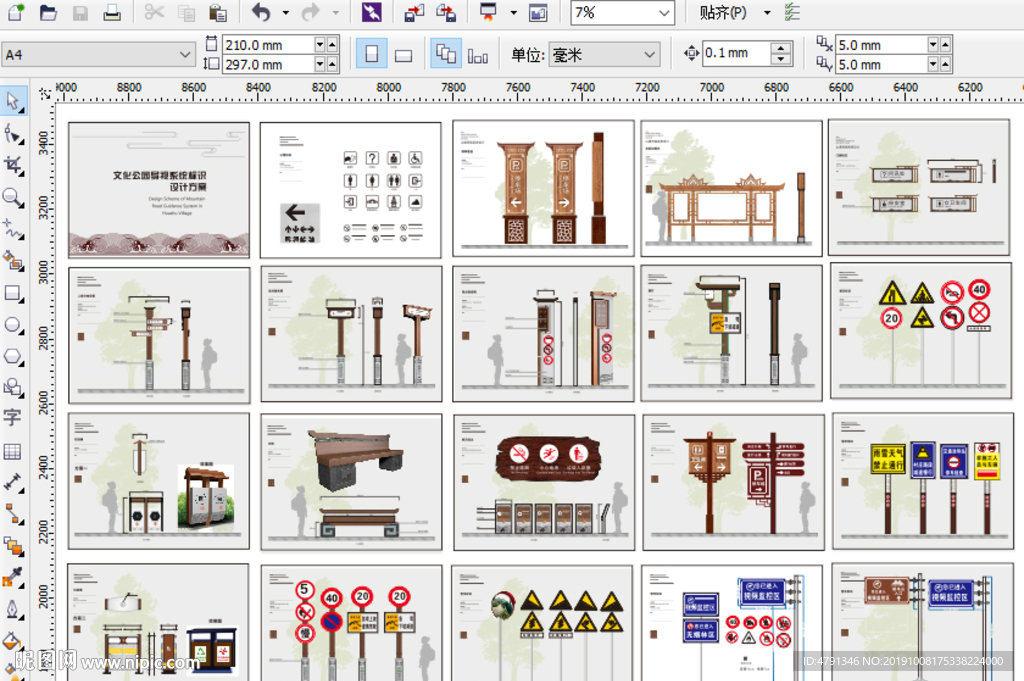Expand the application launcher dropdown arrow
Screen dimensions: 1024x681
pos(513,12)
